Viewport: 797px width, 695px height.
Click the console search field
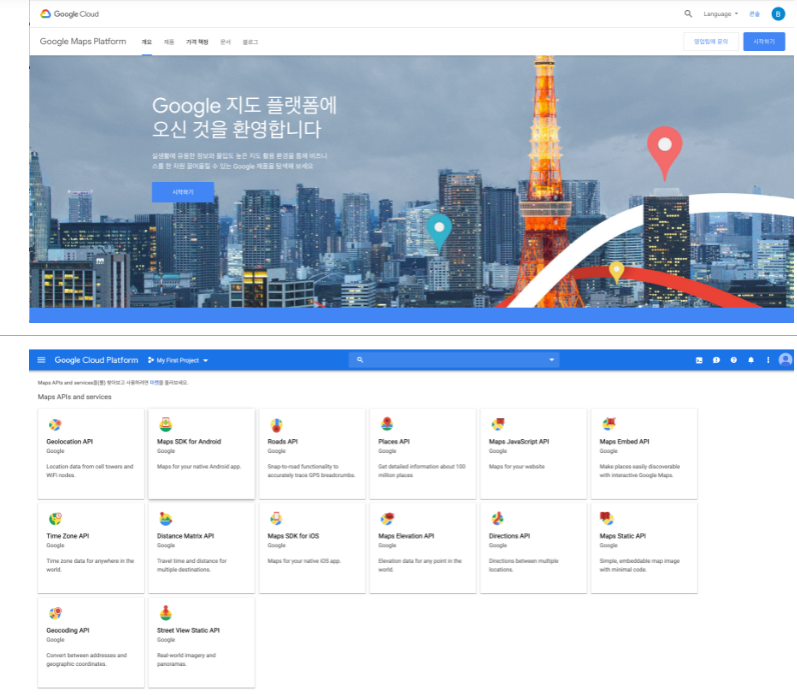pos(454,360)
